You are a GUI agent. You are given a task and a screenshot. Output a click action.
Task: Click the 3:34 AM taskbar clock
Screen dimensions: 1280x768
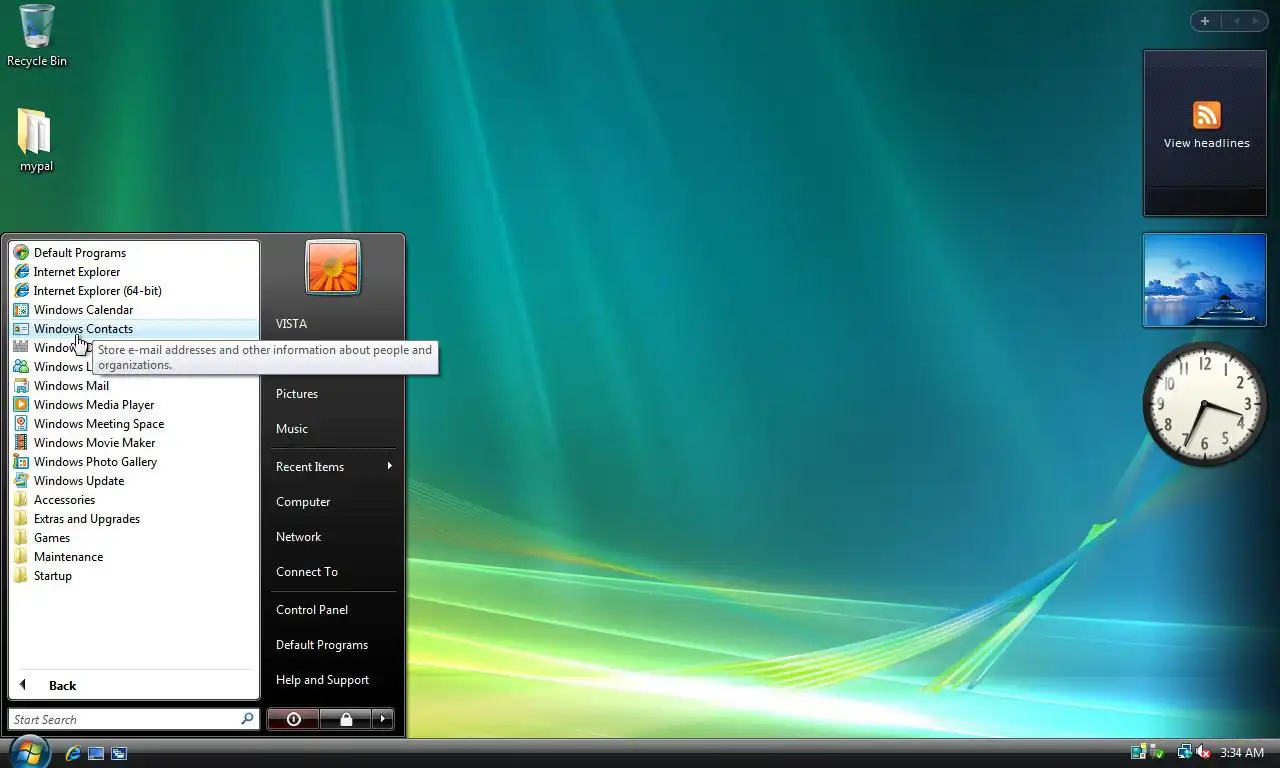pyautogui.click(x=1242, y=753)
